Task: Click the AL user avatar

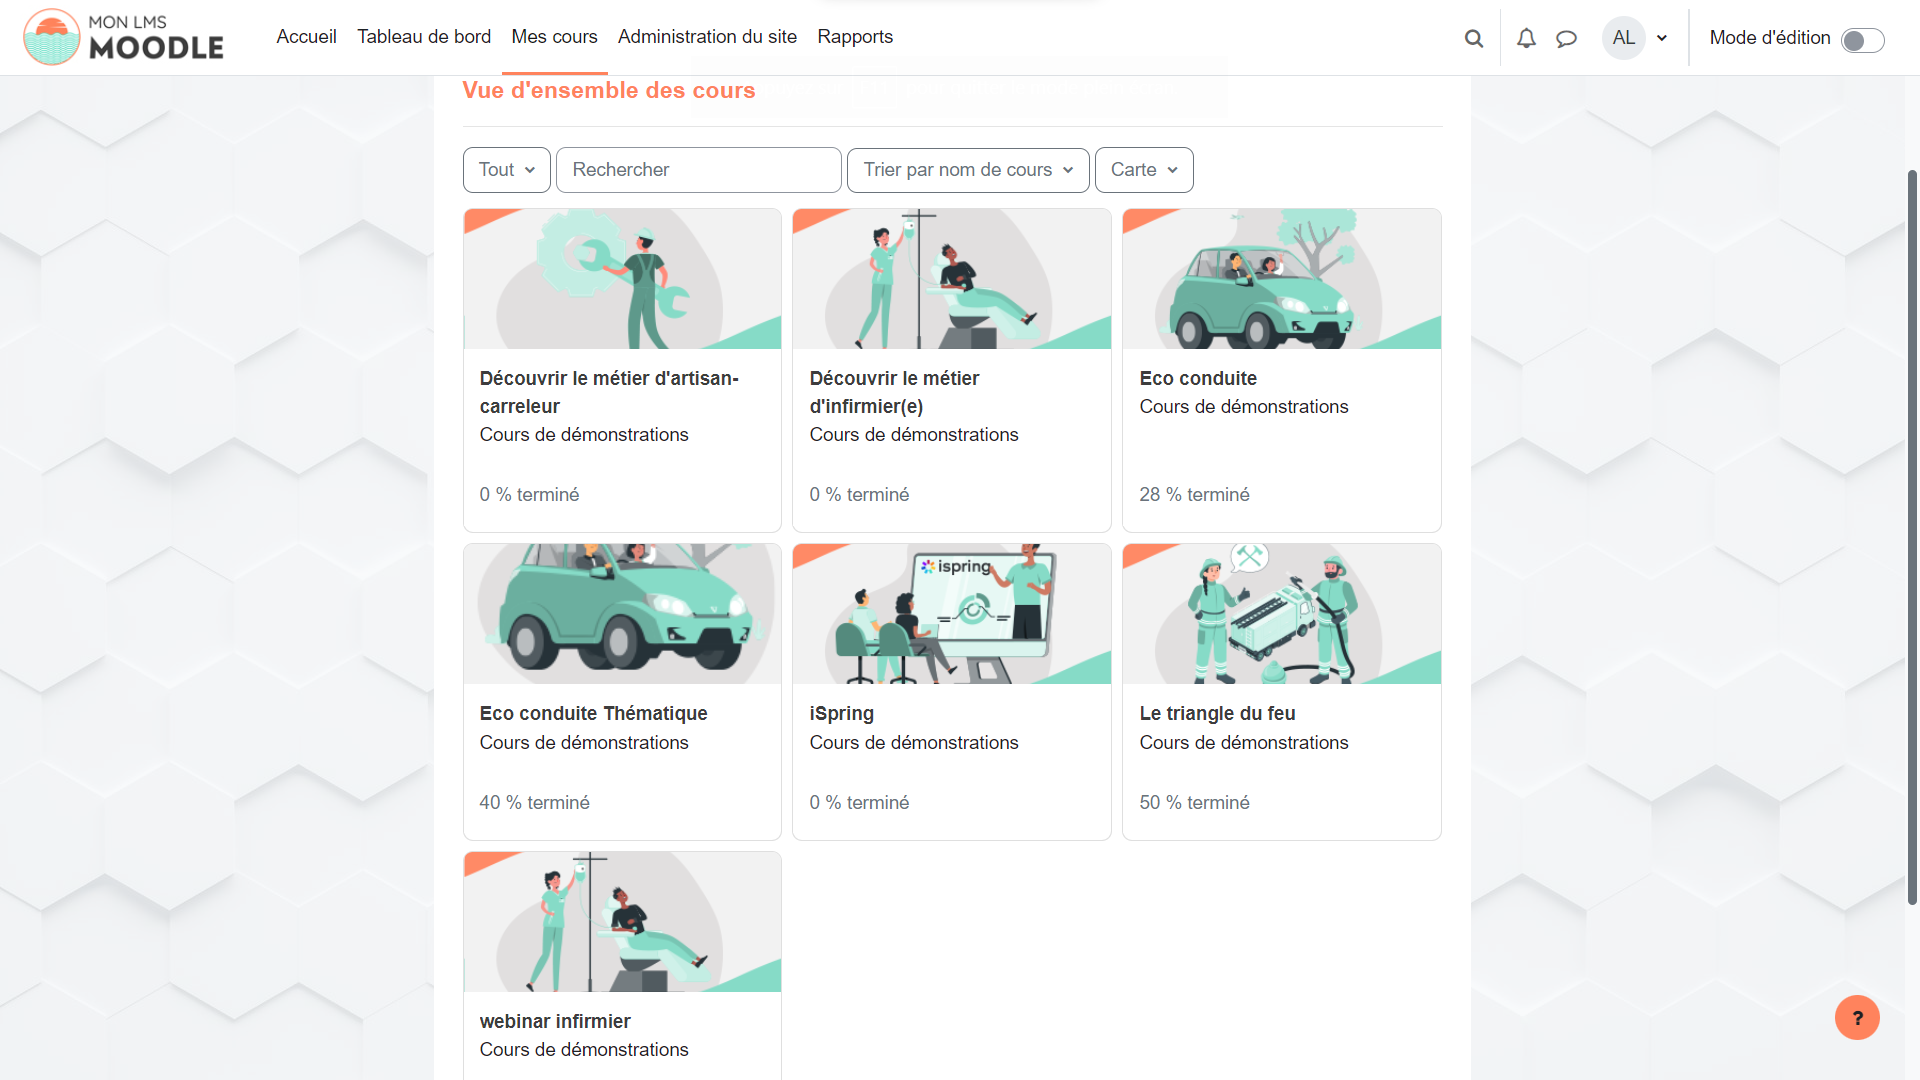Action: (1623, 38)
